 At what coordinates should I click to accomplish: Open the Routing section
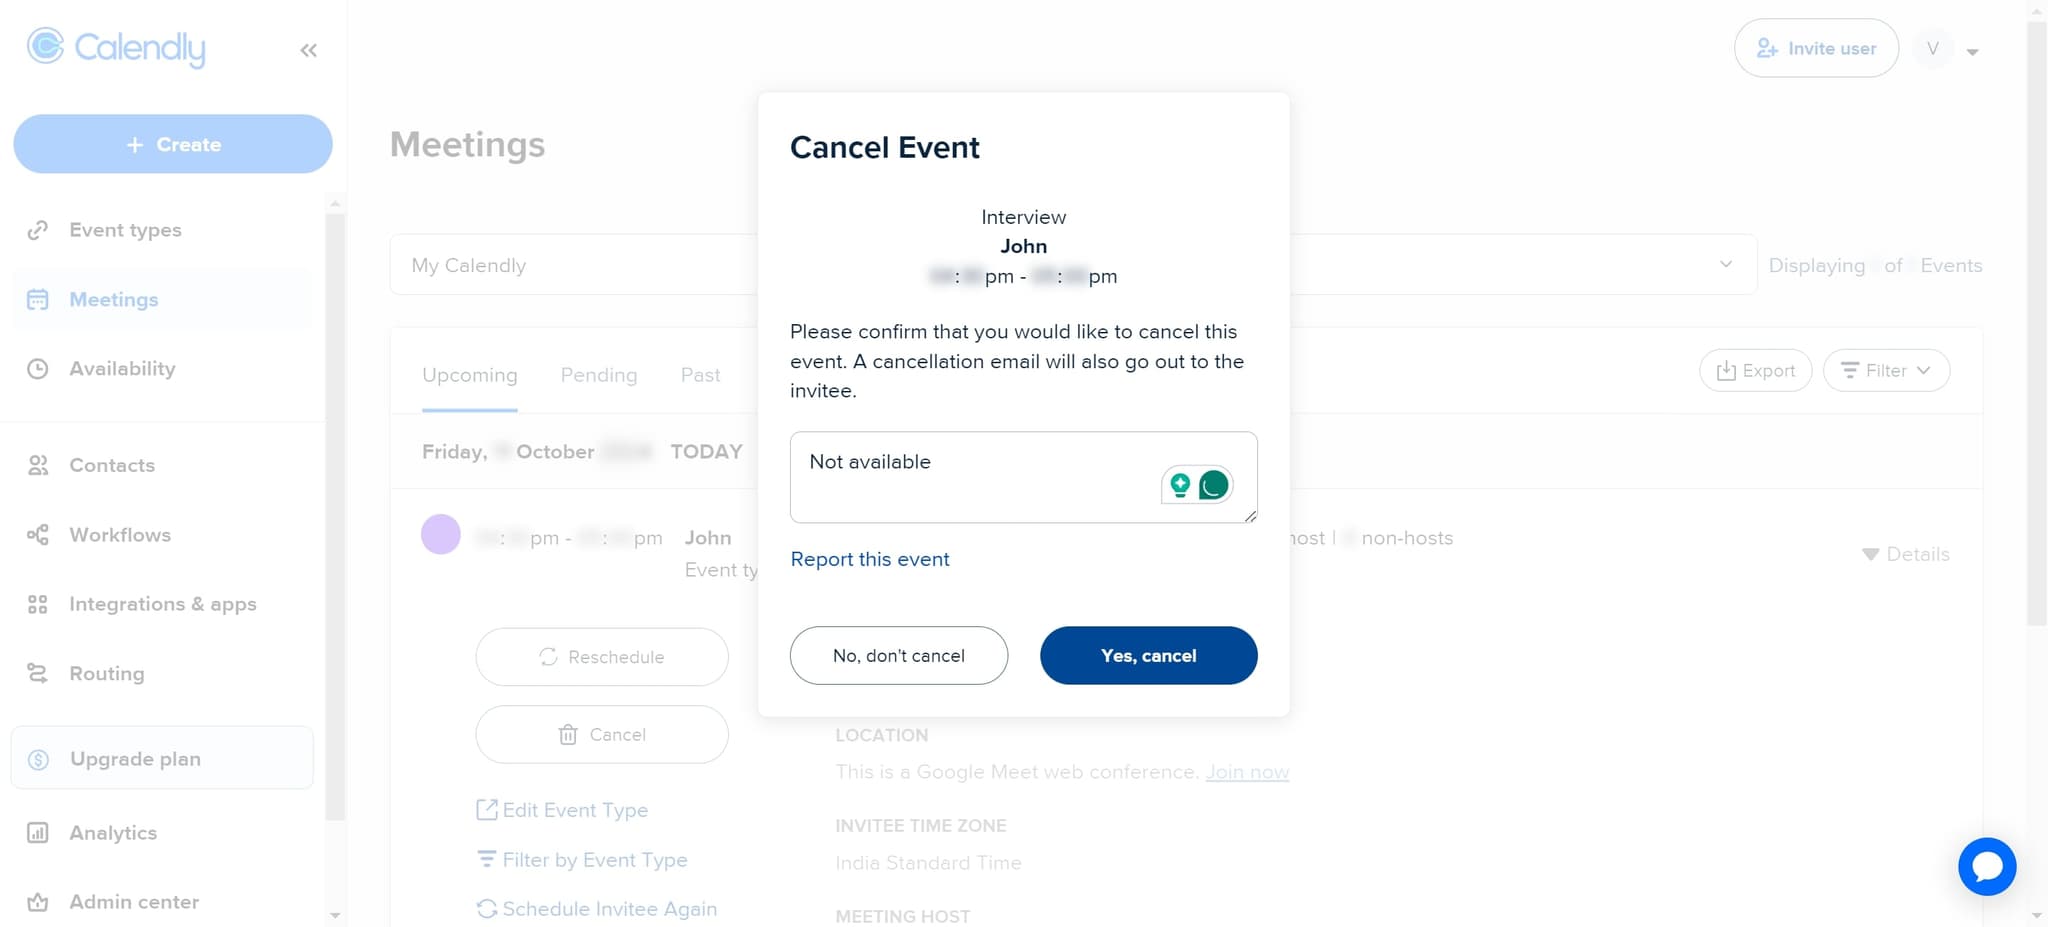point(106,673)
